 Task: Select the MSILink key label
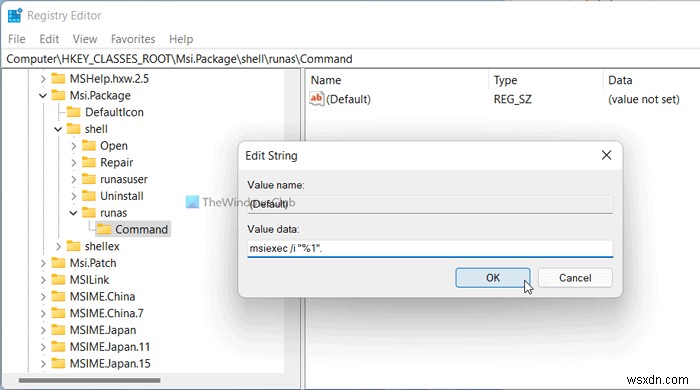tap(89, 280)
